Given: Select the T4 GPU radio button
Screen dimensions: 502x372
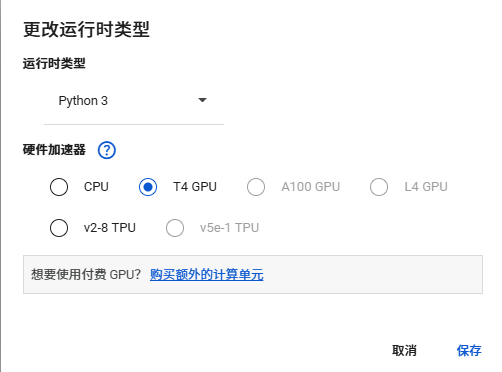Looking at the screenshot, I should [148, 187].
